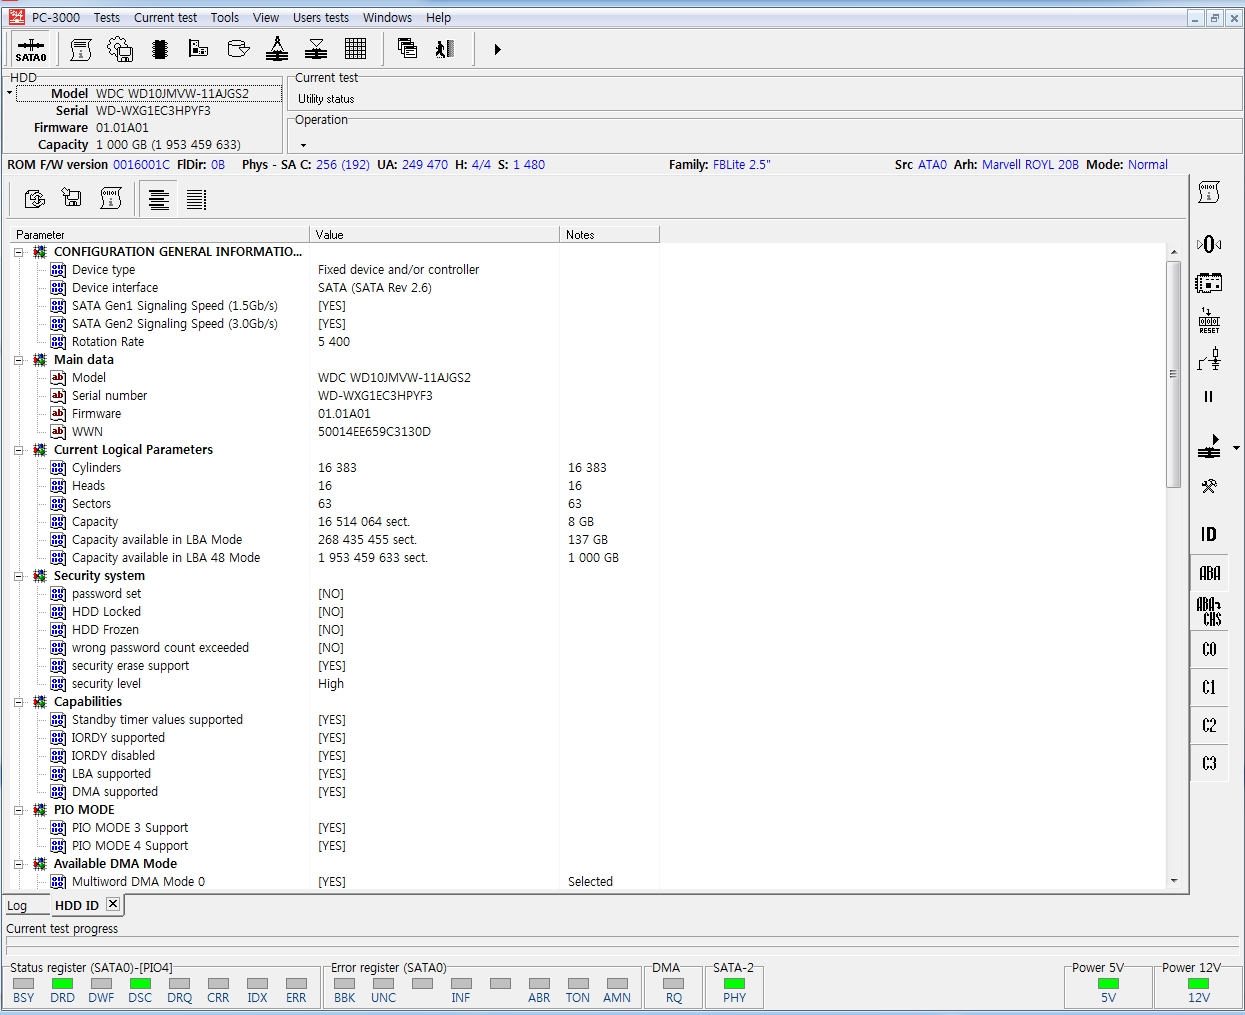The width and height of the screenshot is (1245, 1015).
Task: Open the Tests menu
Action: [x=107, y=18]
